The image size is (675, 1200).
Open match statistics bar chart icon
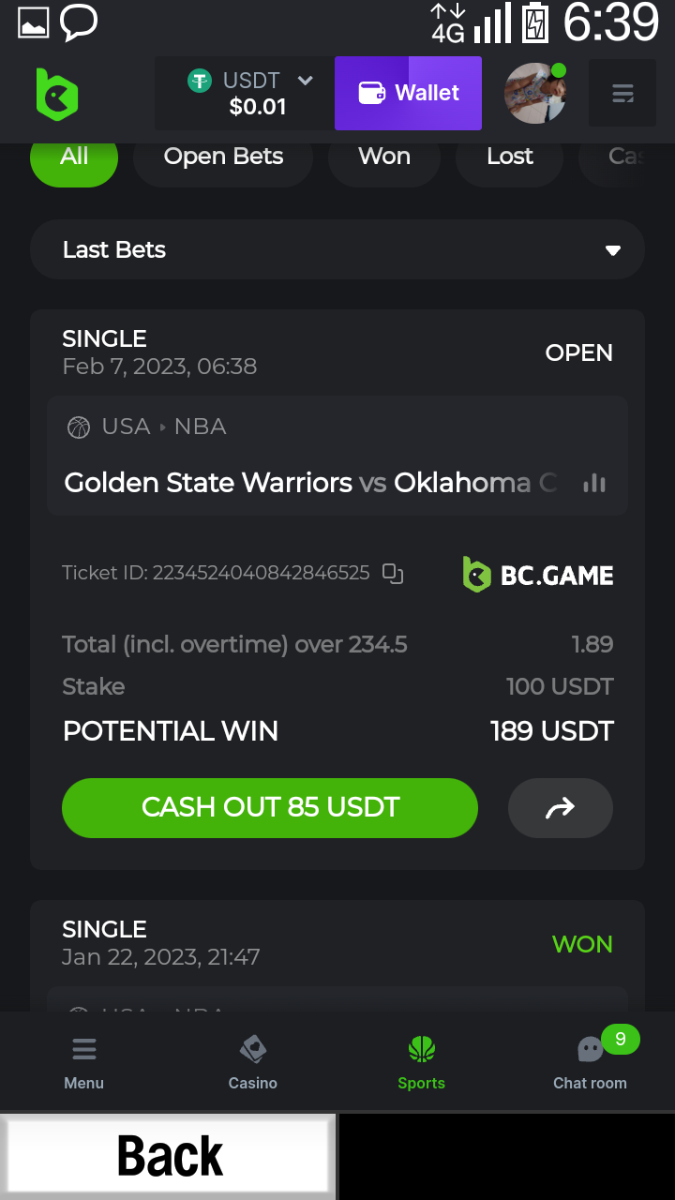[x=595, y=483]
